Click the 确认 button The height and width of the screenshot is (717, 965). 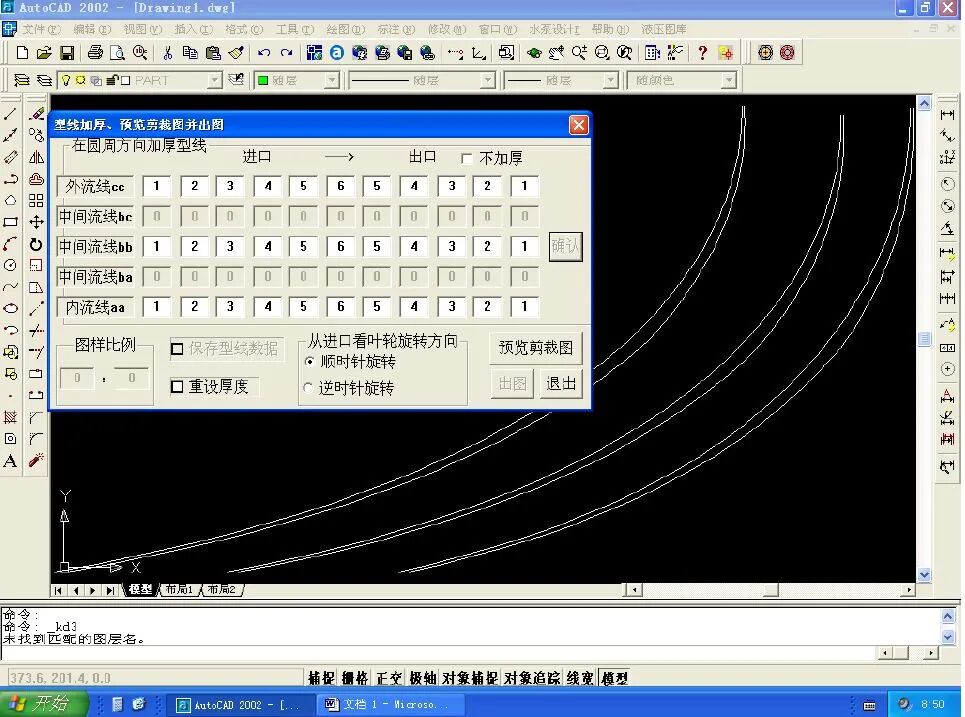[565, 246]
